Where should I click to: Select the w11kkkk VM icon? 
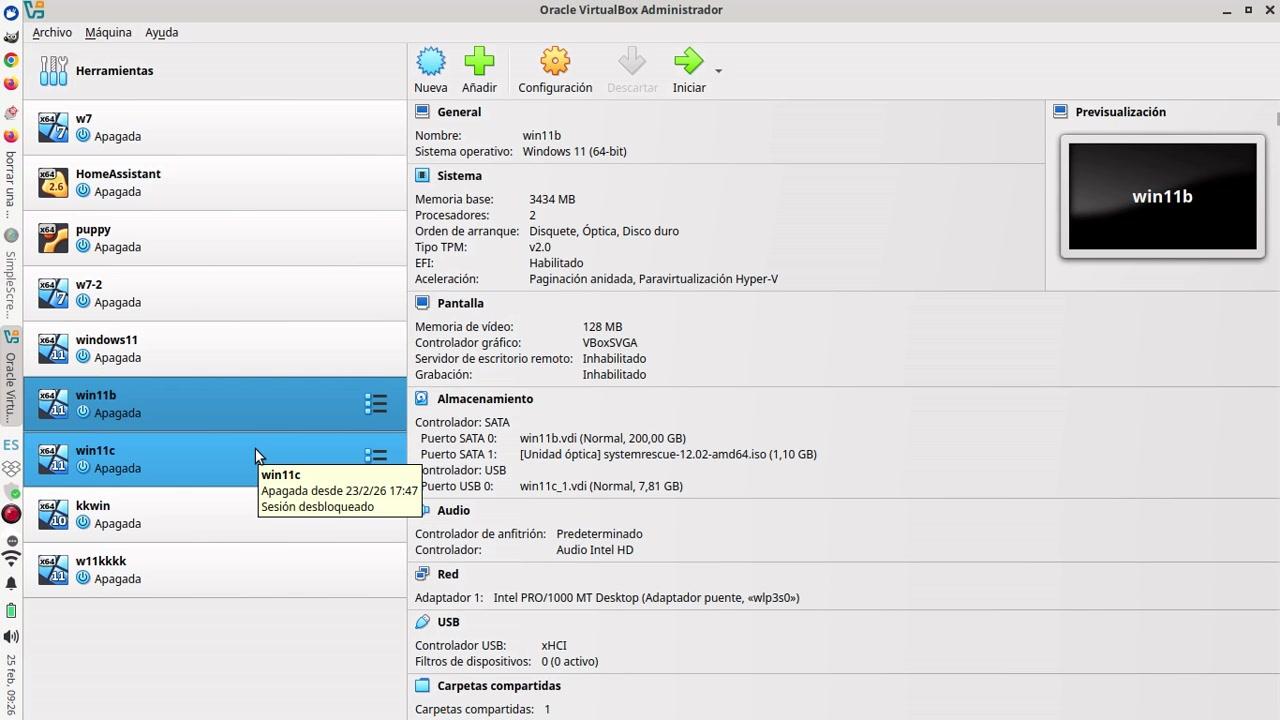pyautogui.click(x=53, y=570)
